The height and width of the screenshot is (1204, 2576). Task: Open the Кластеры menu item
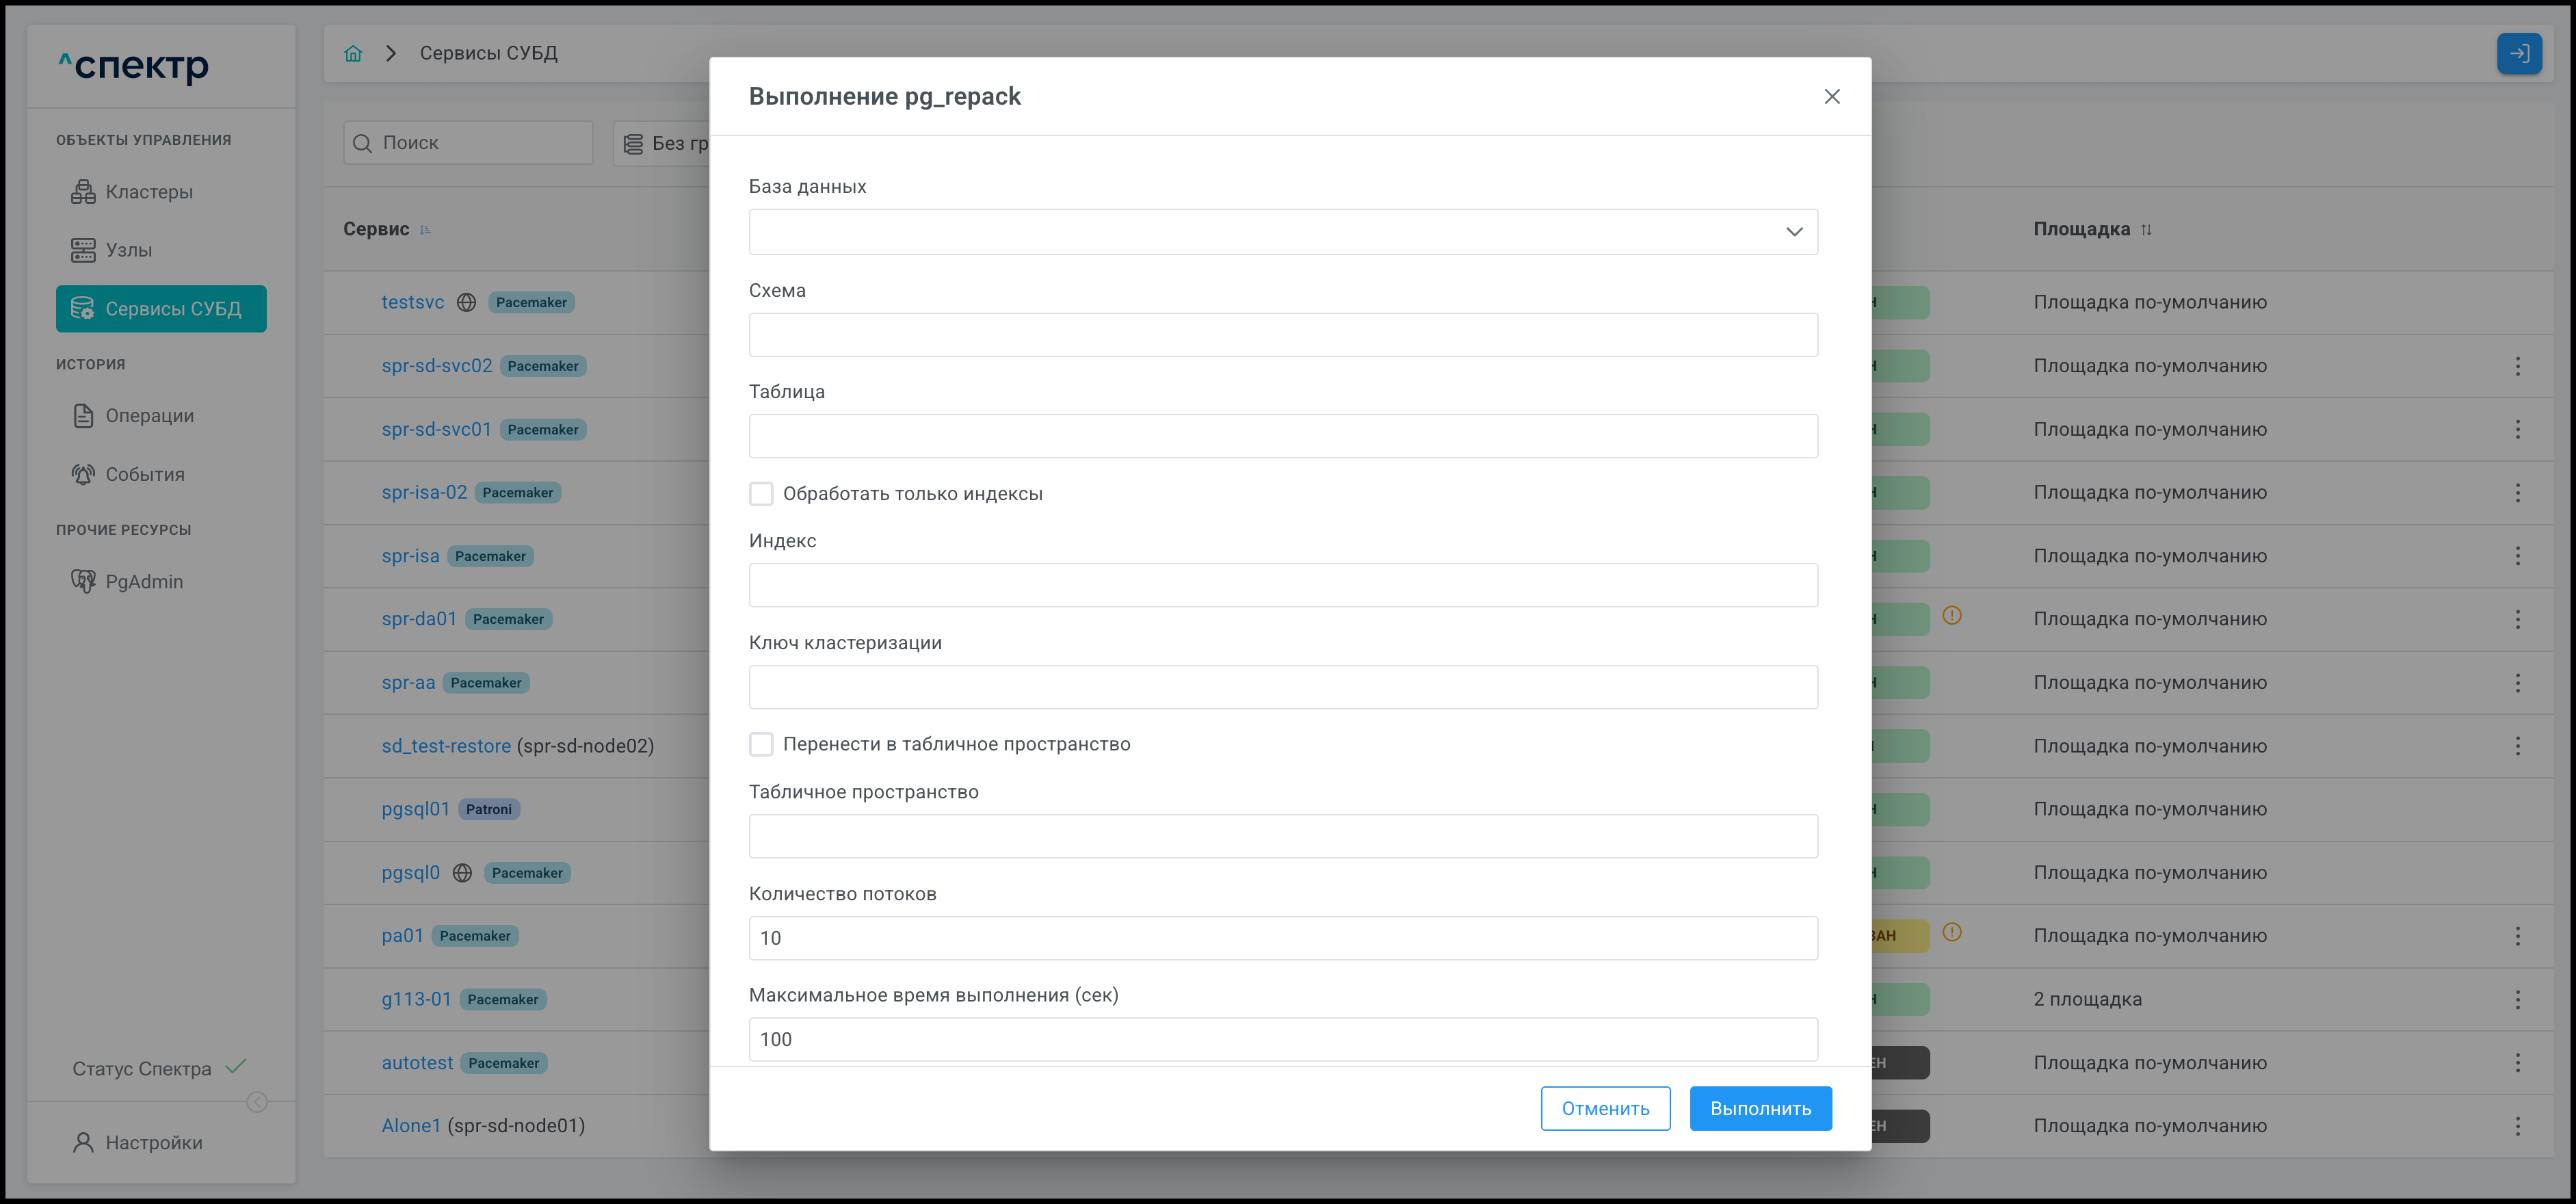tap(149, 191)
